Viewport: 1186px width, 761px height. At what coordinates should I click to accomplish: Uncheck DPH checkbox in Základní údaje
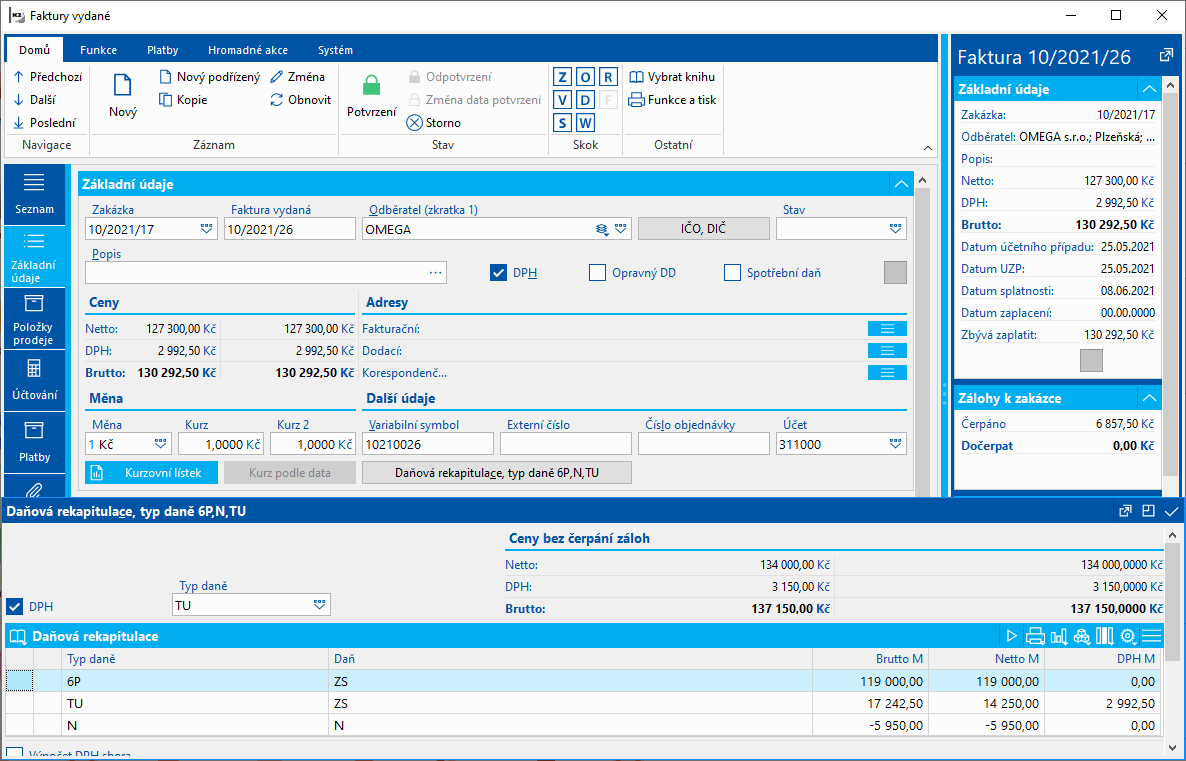(499, 273)
